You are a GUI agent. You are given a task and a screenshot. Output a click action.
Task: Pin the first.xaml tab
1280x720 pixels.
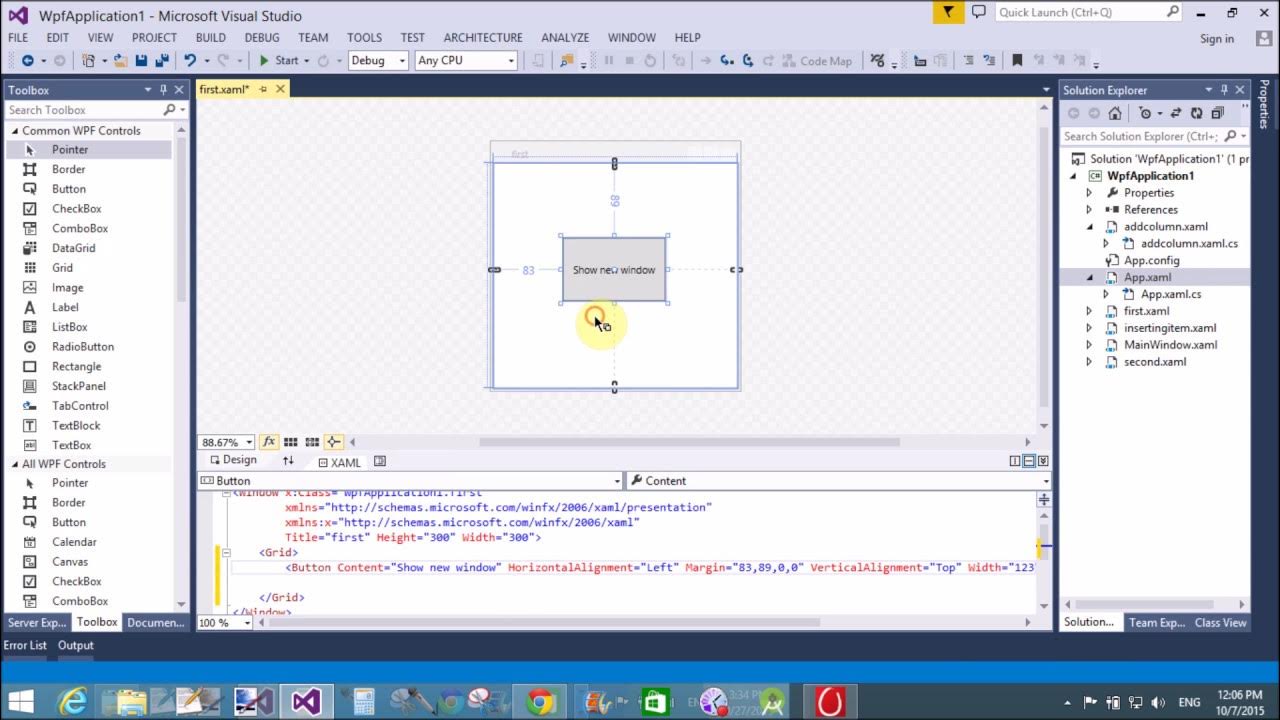263,89
